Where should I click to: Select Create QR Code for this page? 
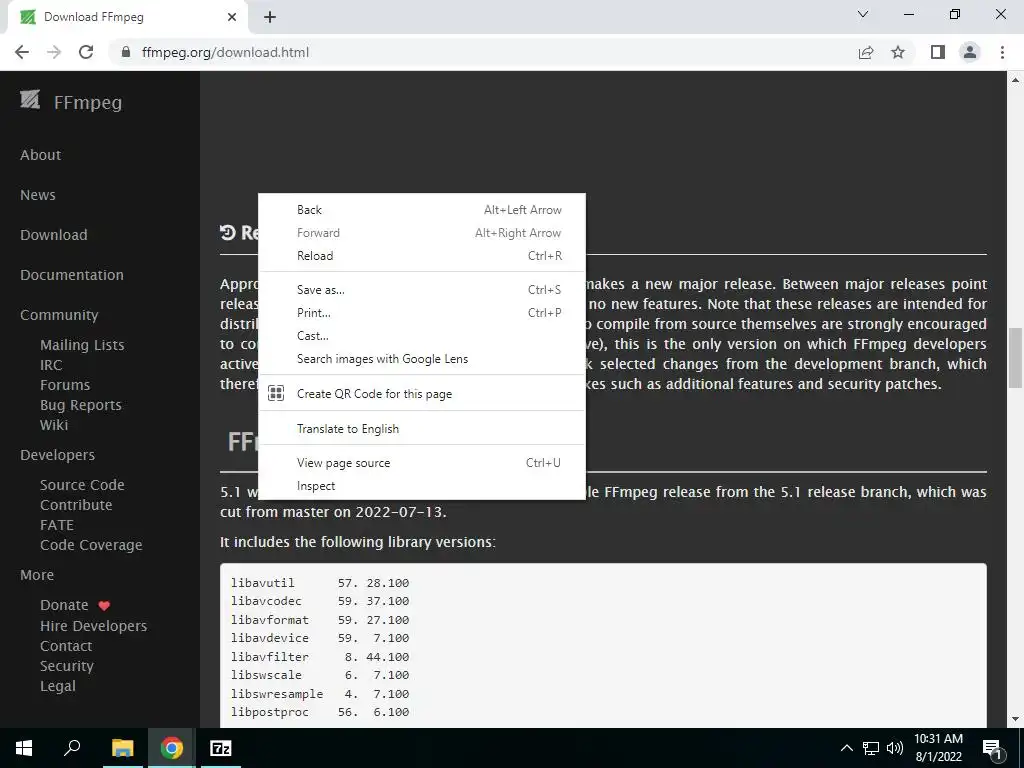422,394
